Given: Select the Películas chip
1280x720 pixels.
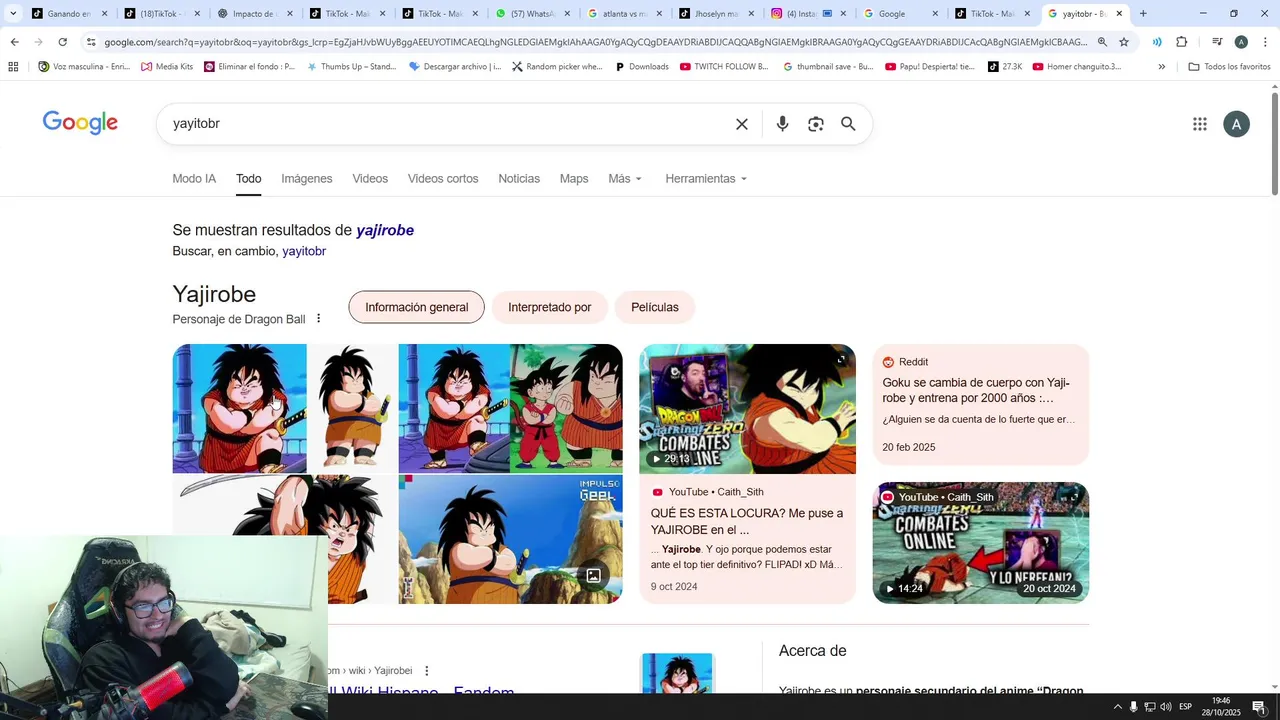Looking at the screenshot, I should point(655,307).
